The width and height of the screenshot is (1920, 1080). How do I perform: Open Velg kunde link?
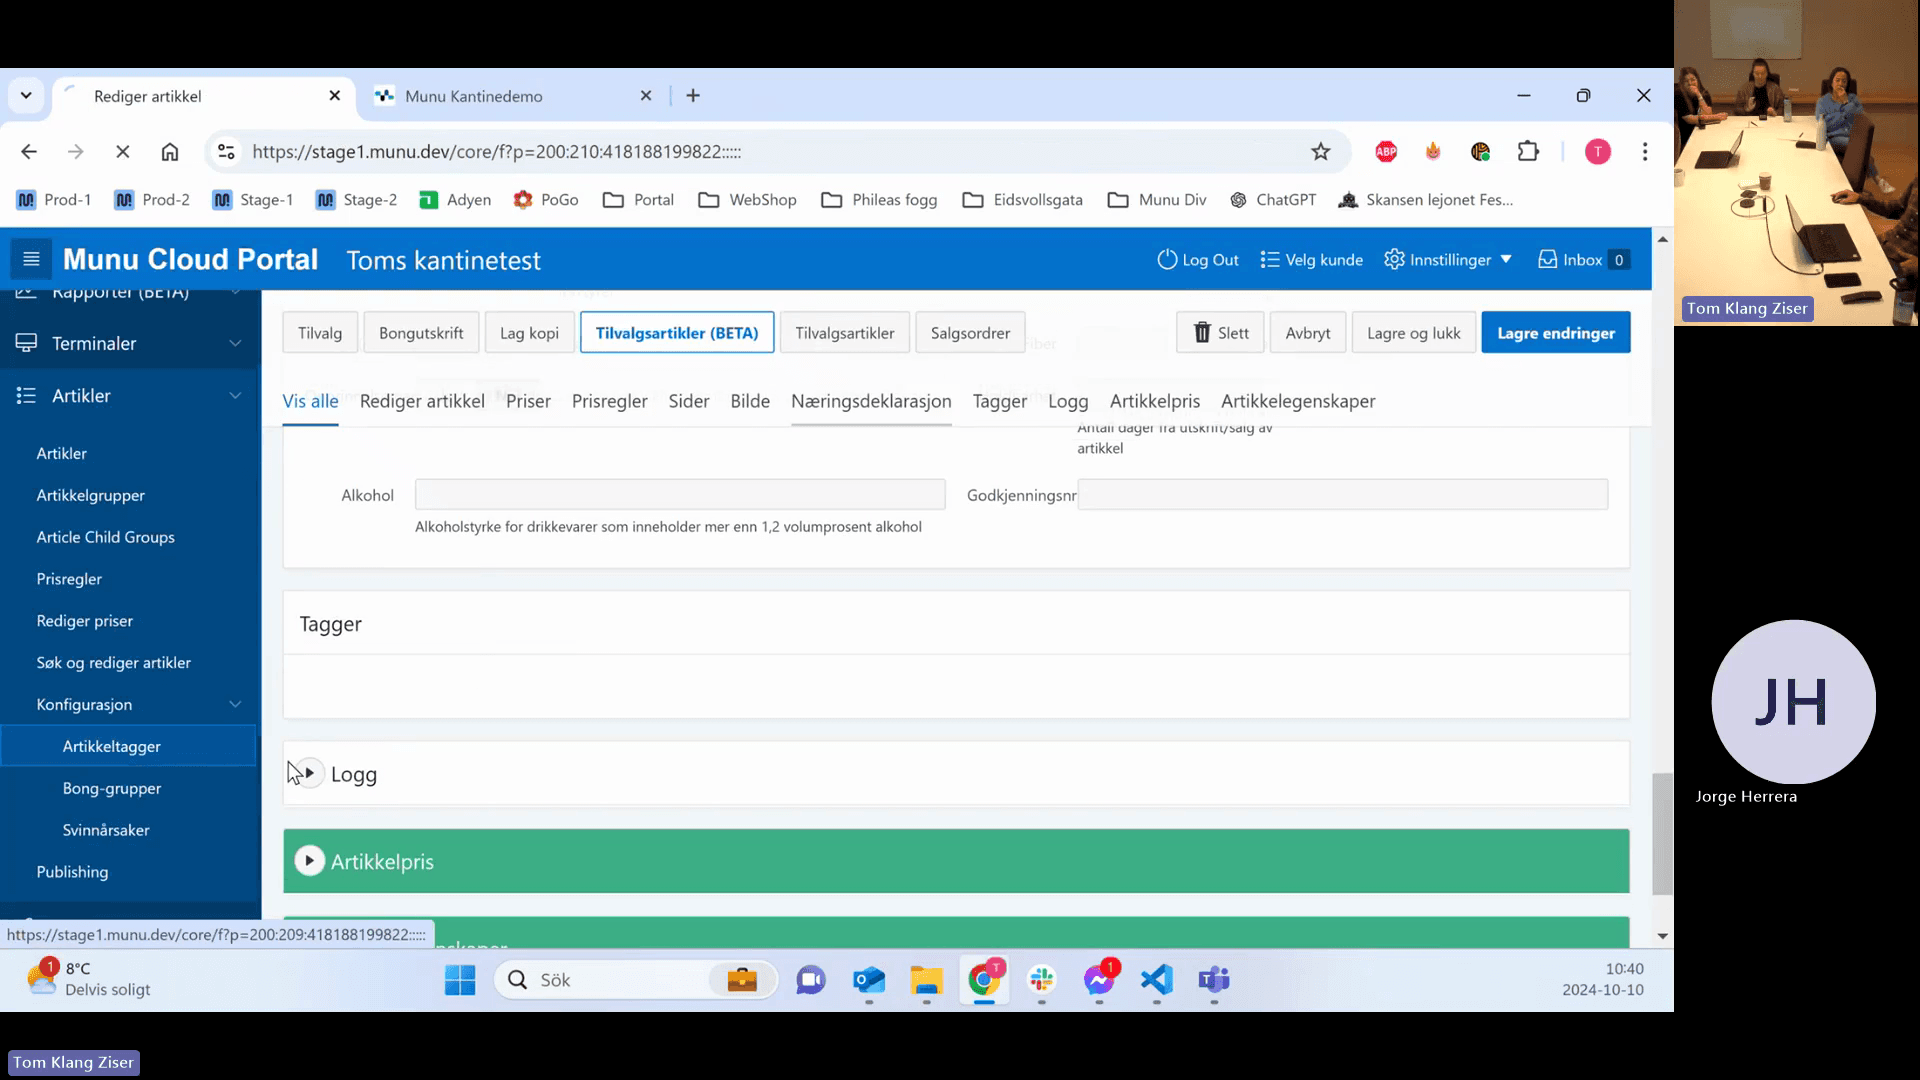pos(1311,260)
